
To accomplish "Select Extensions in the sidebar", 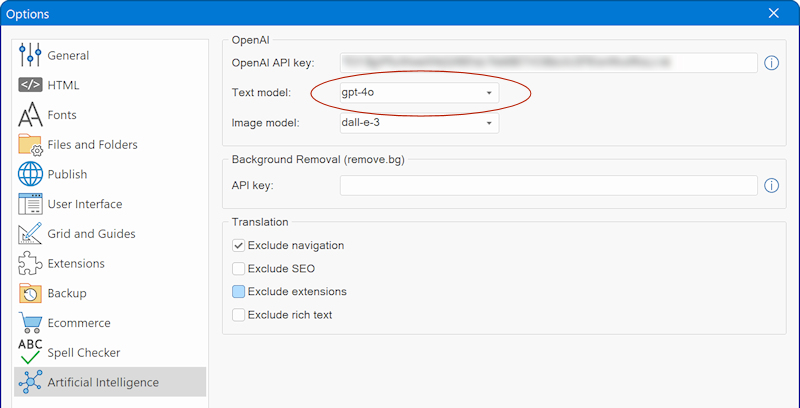I will click(110, 263).
